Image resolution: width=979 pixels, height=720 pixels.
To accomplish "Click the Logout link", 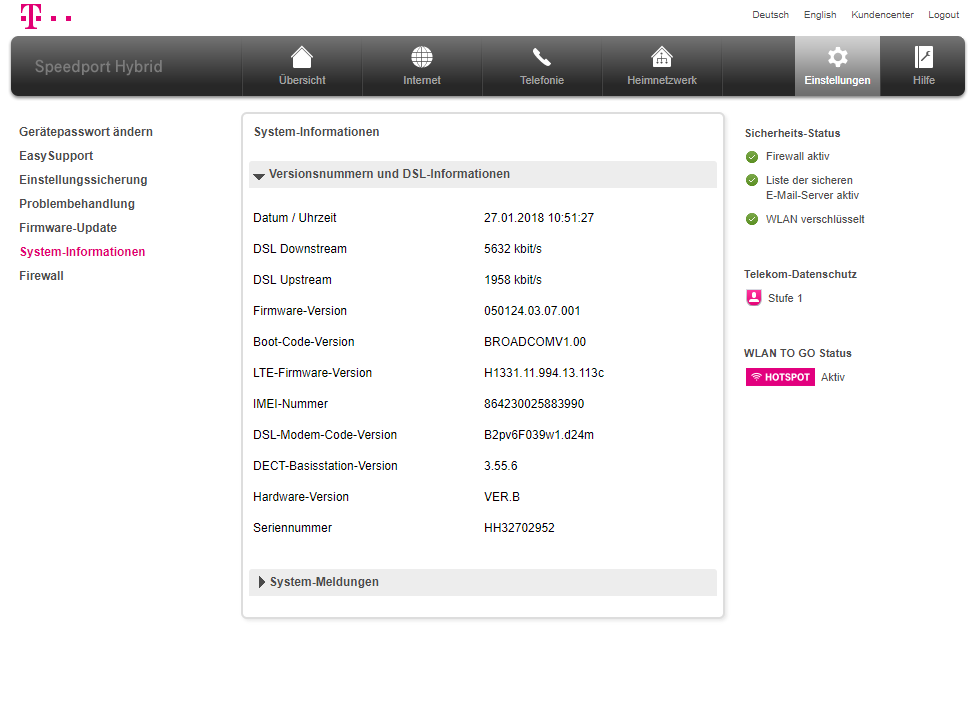I will tap(943, 15).
